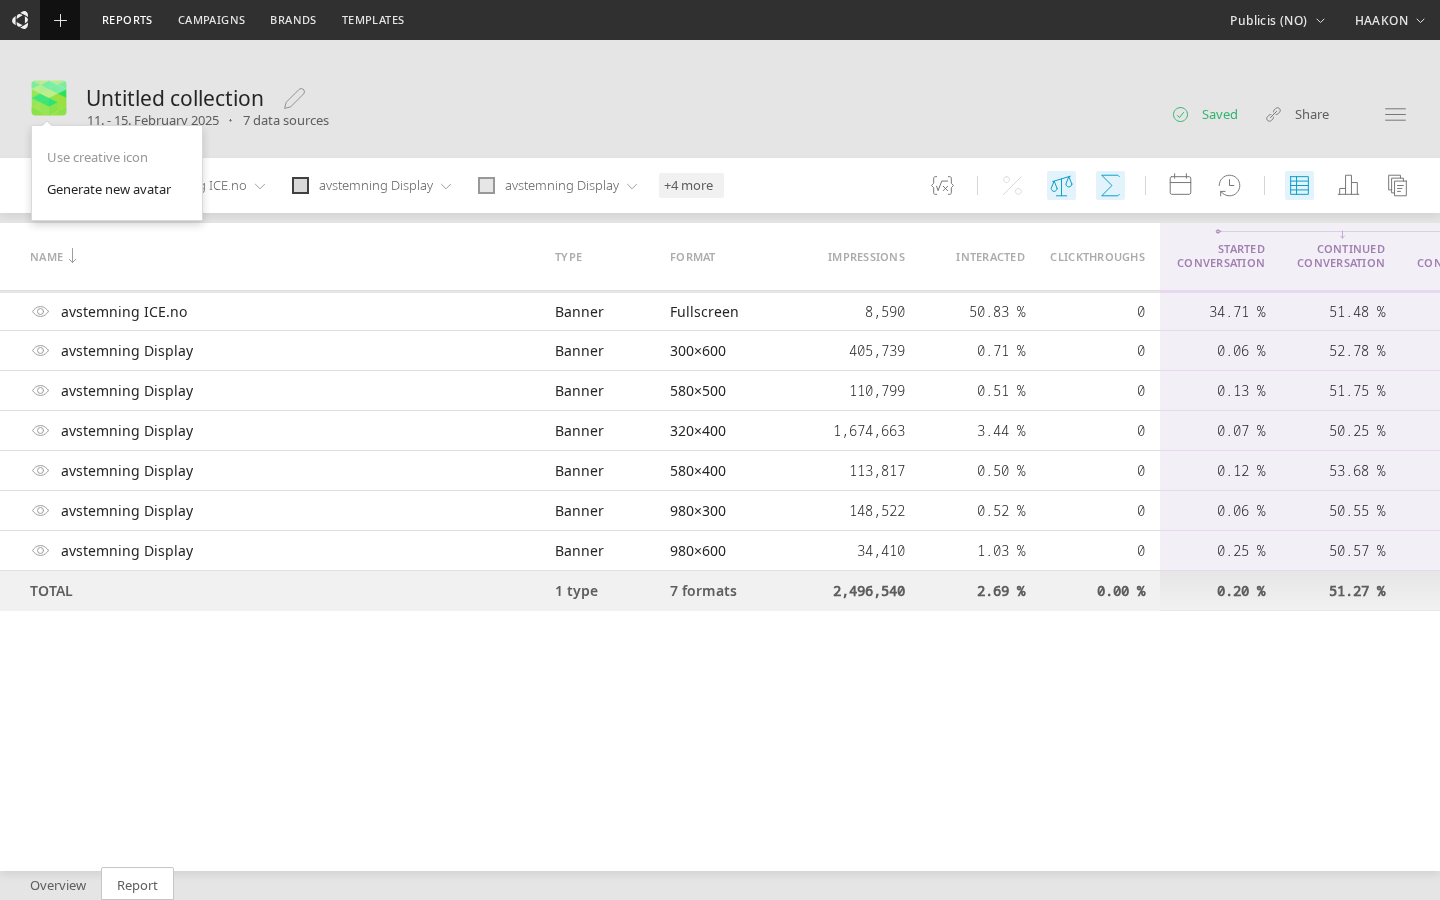The image size is (1440, 900).
Task: Click the formula variables icon in toolbar
Action: (942, 186)
